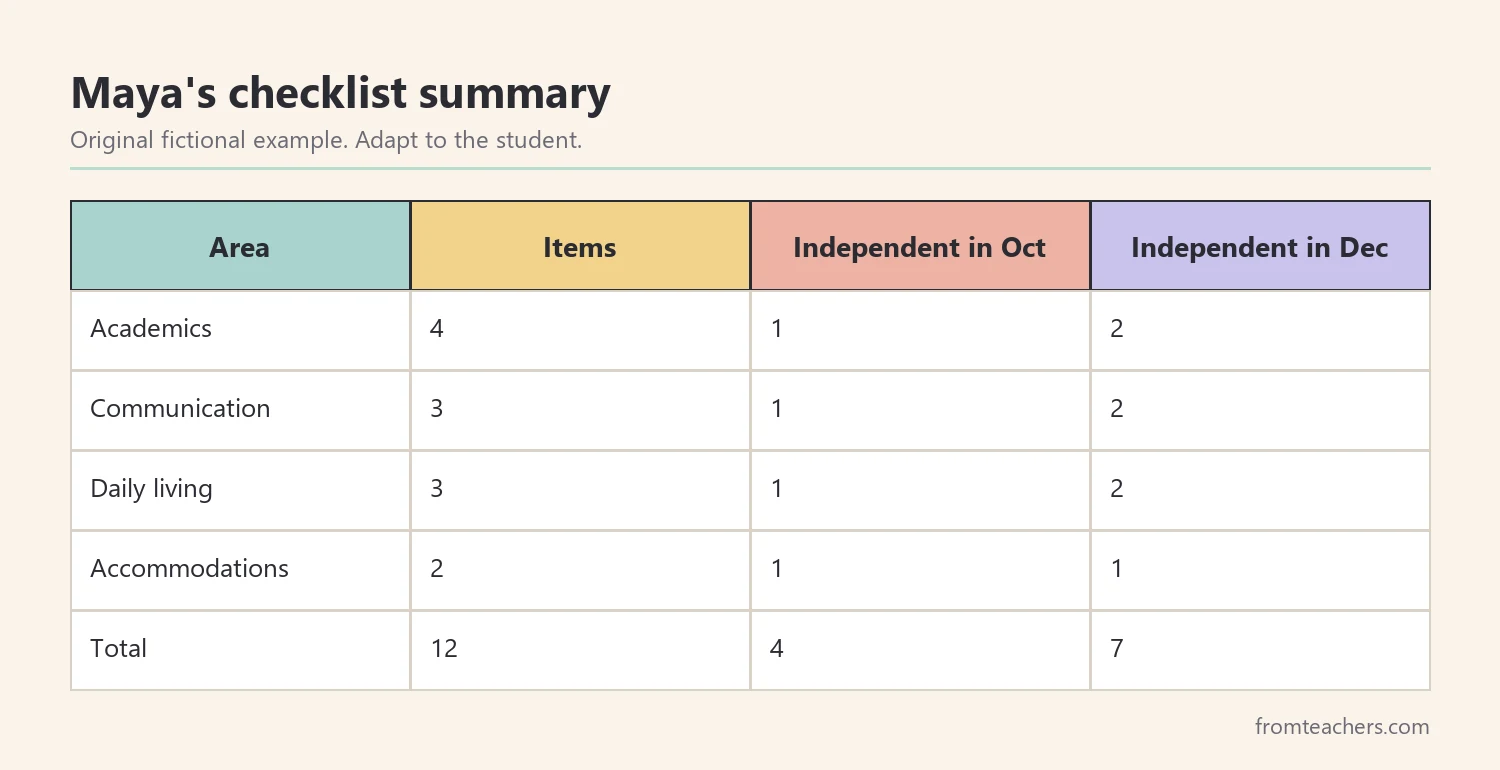Viewport: 1500px width, 770px height.
Task: Select Academics Independent in Oct value 1
Action: (x=777, y=329)
